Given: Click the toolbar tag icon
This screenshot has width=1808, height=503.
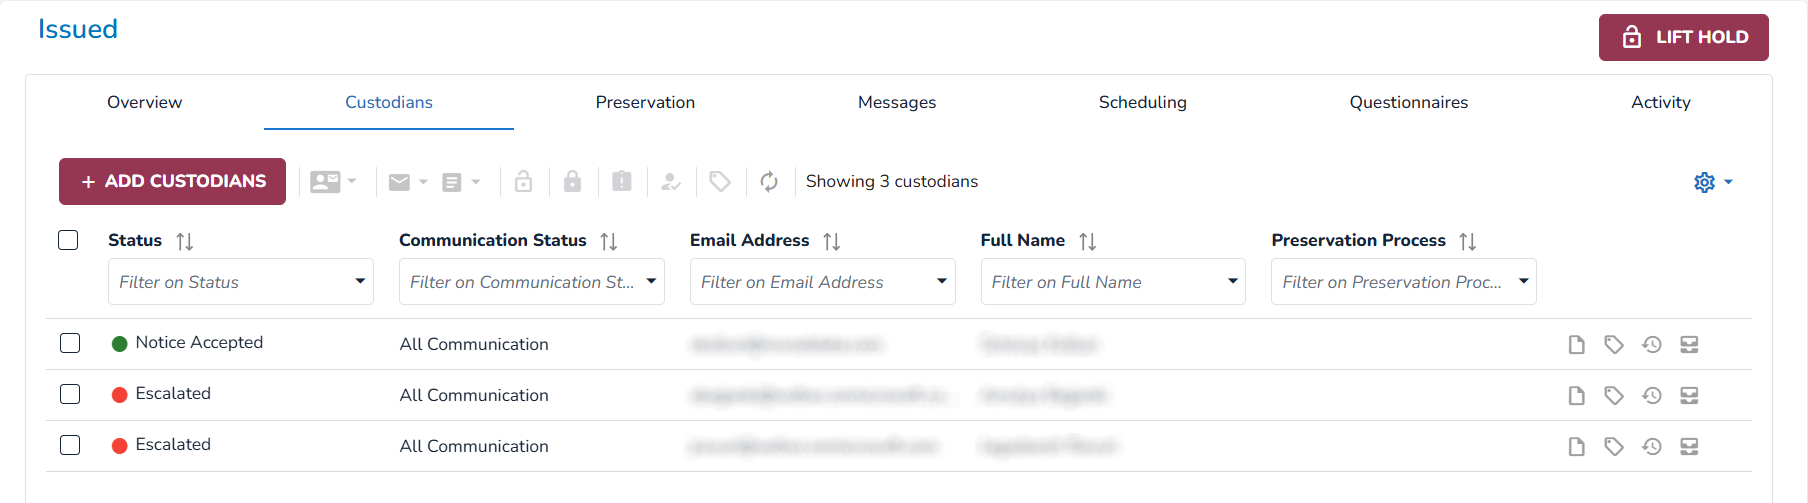Looking at the screenshot, I should [x=720, y=181].
